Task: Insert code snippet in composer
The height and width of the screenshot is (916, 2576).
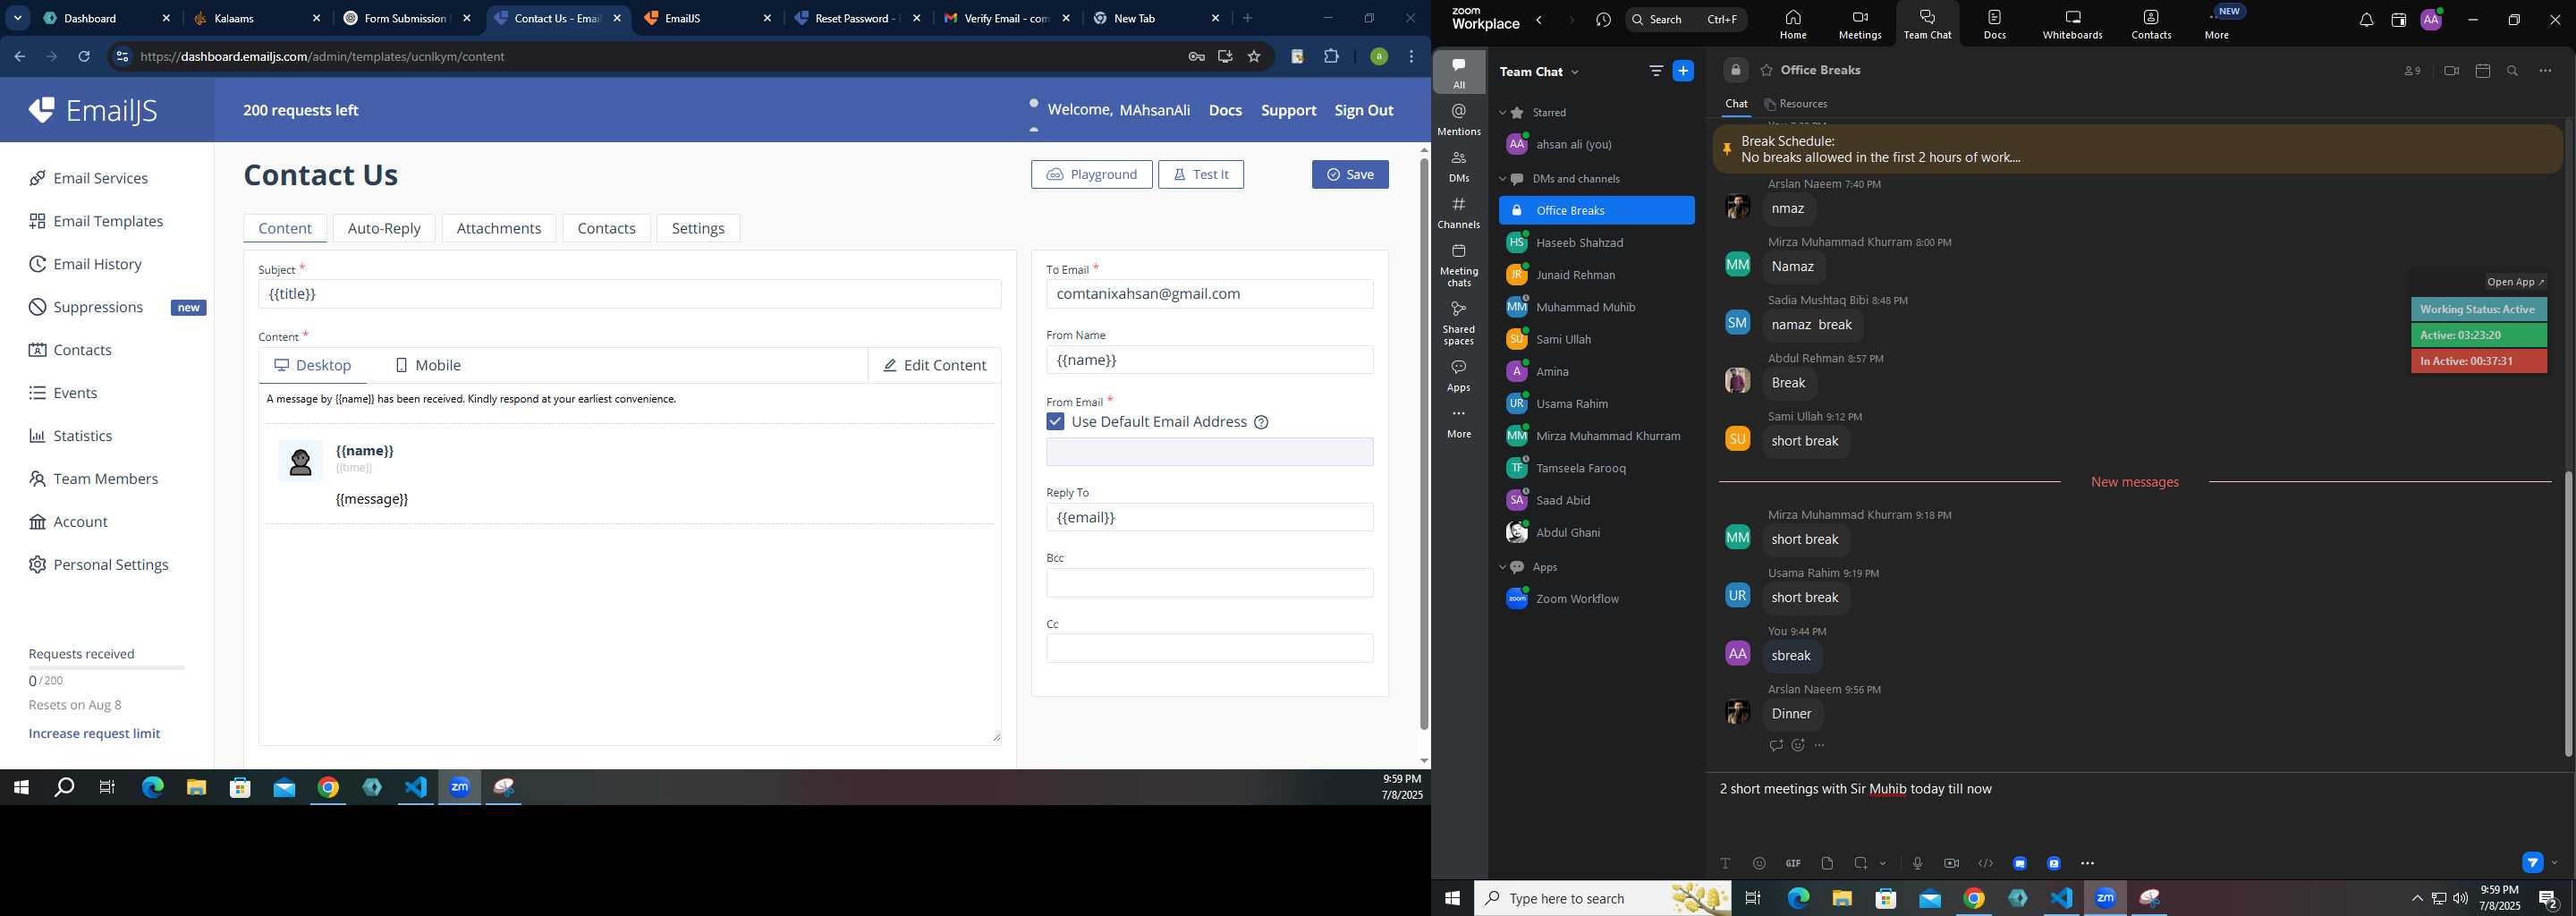Action: [x=1985, y=863]
